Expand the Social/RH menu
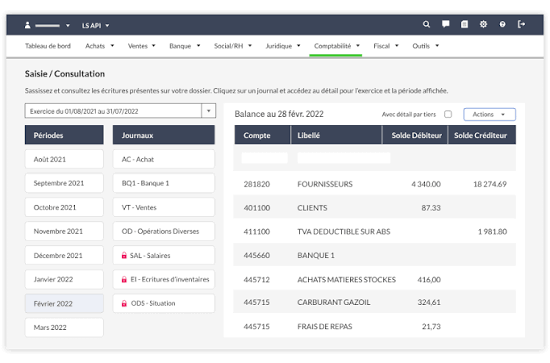550x363 pixels. click(233, 46)
